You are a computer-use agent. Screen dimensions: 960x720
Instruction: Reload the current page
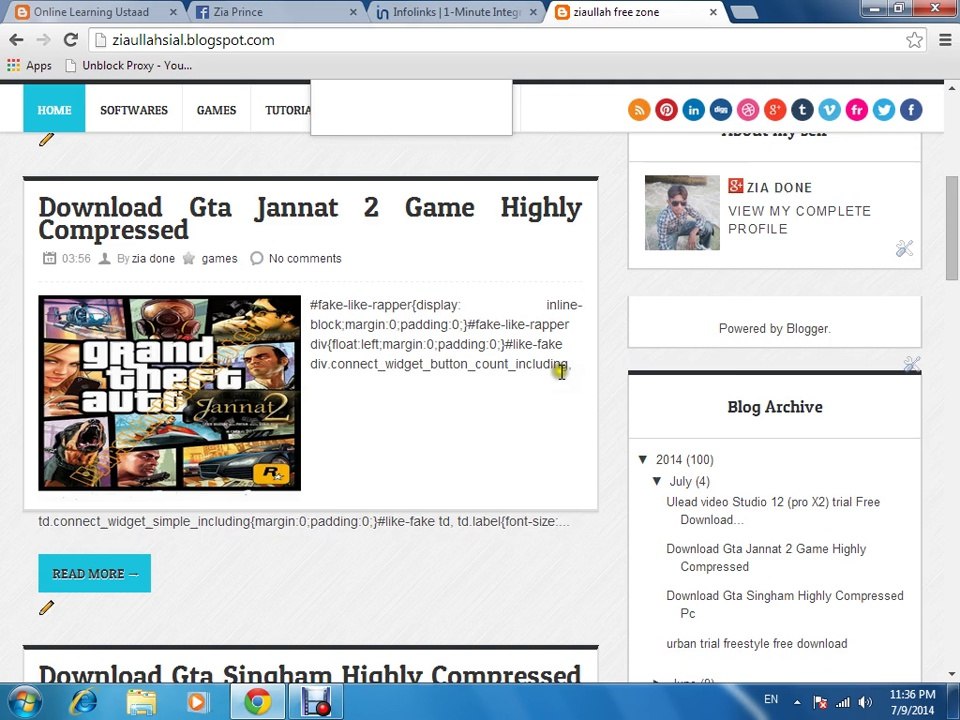71,40
